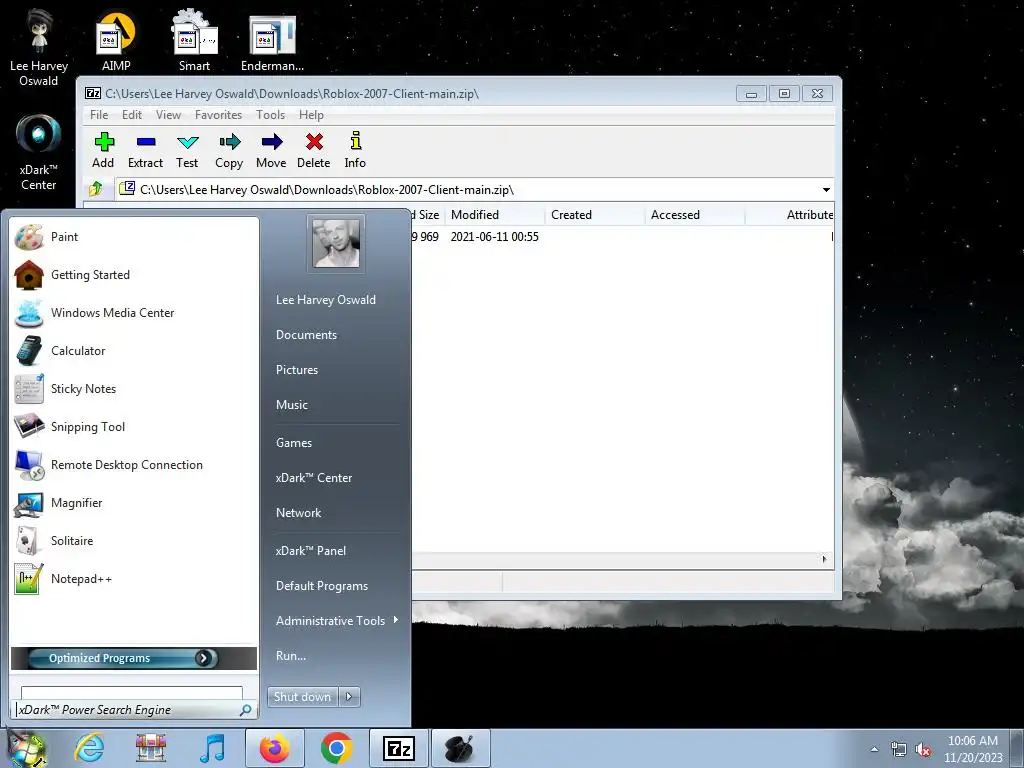Open the clock showing 10:06 AM

(973, 749)
